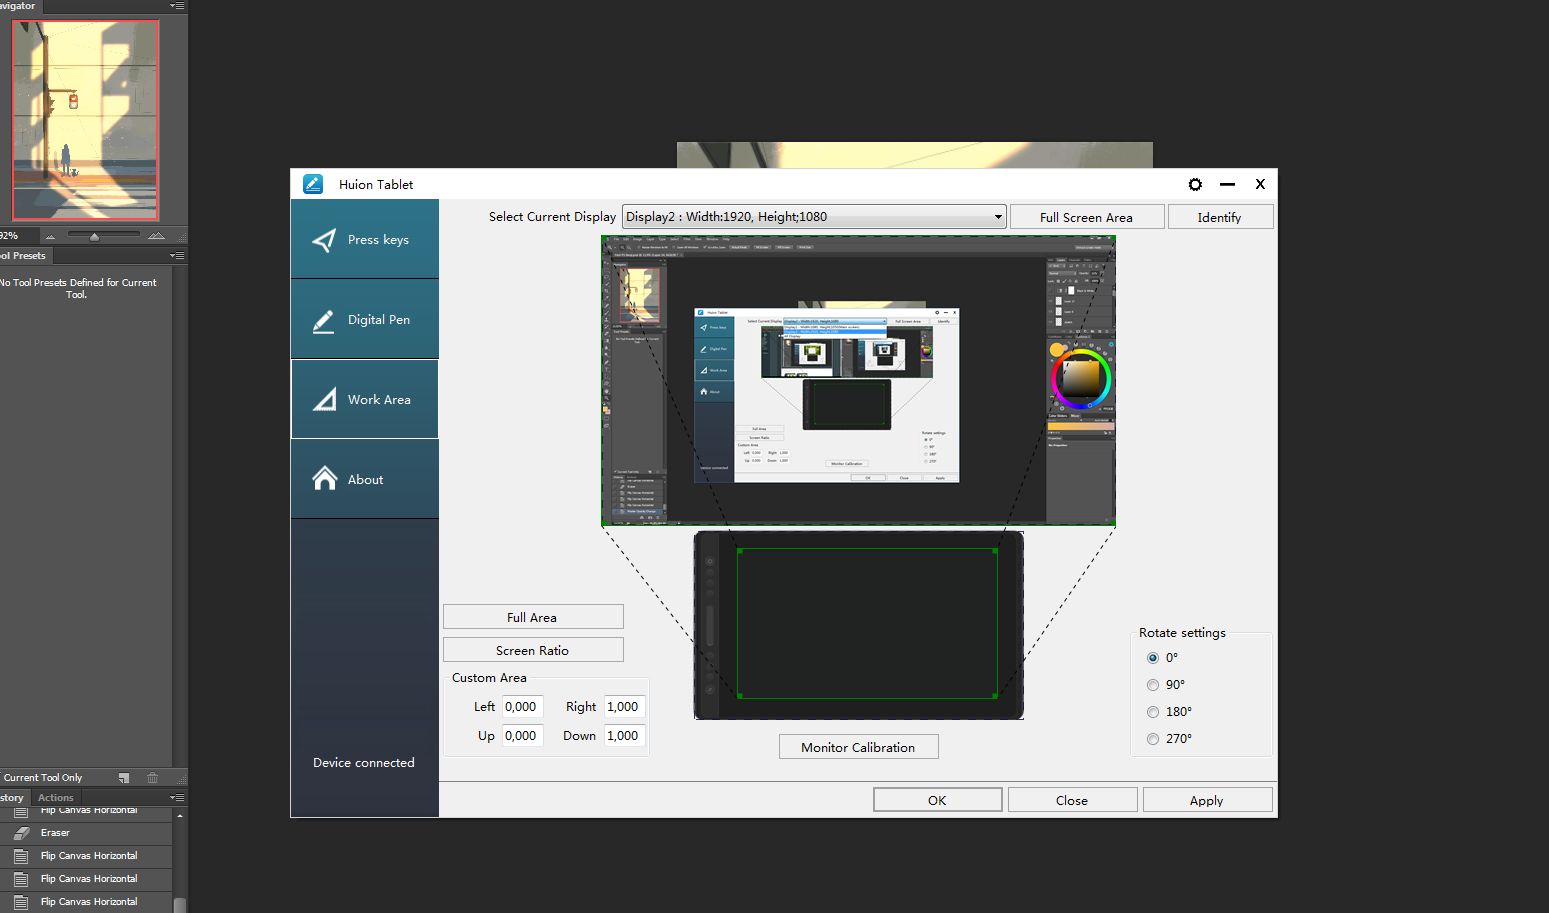Open the About section with house icon
Viewport: 1549px width, 913px height.
(365, 479)
